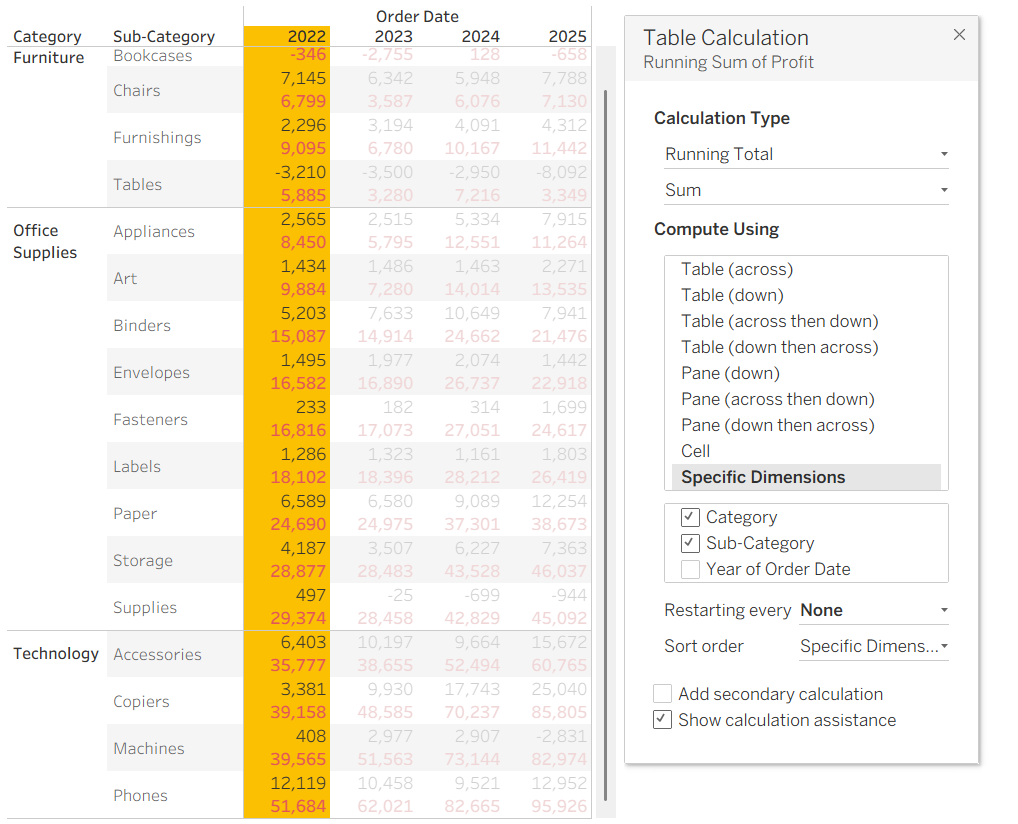This screenshot has width=1018, height=824.
Task: Choose Cell compute option
Action: point(695,451)
